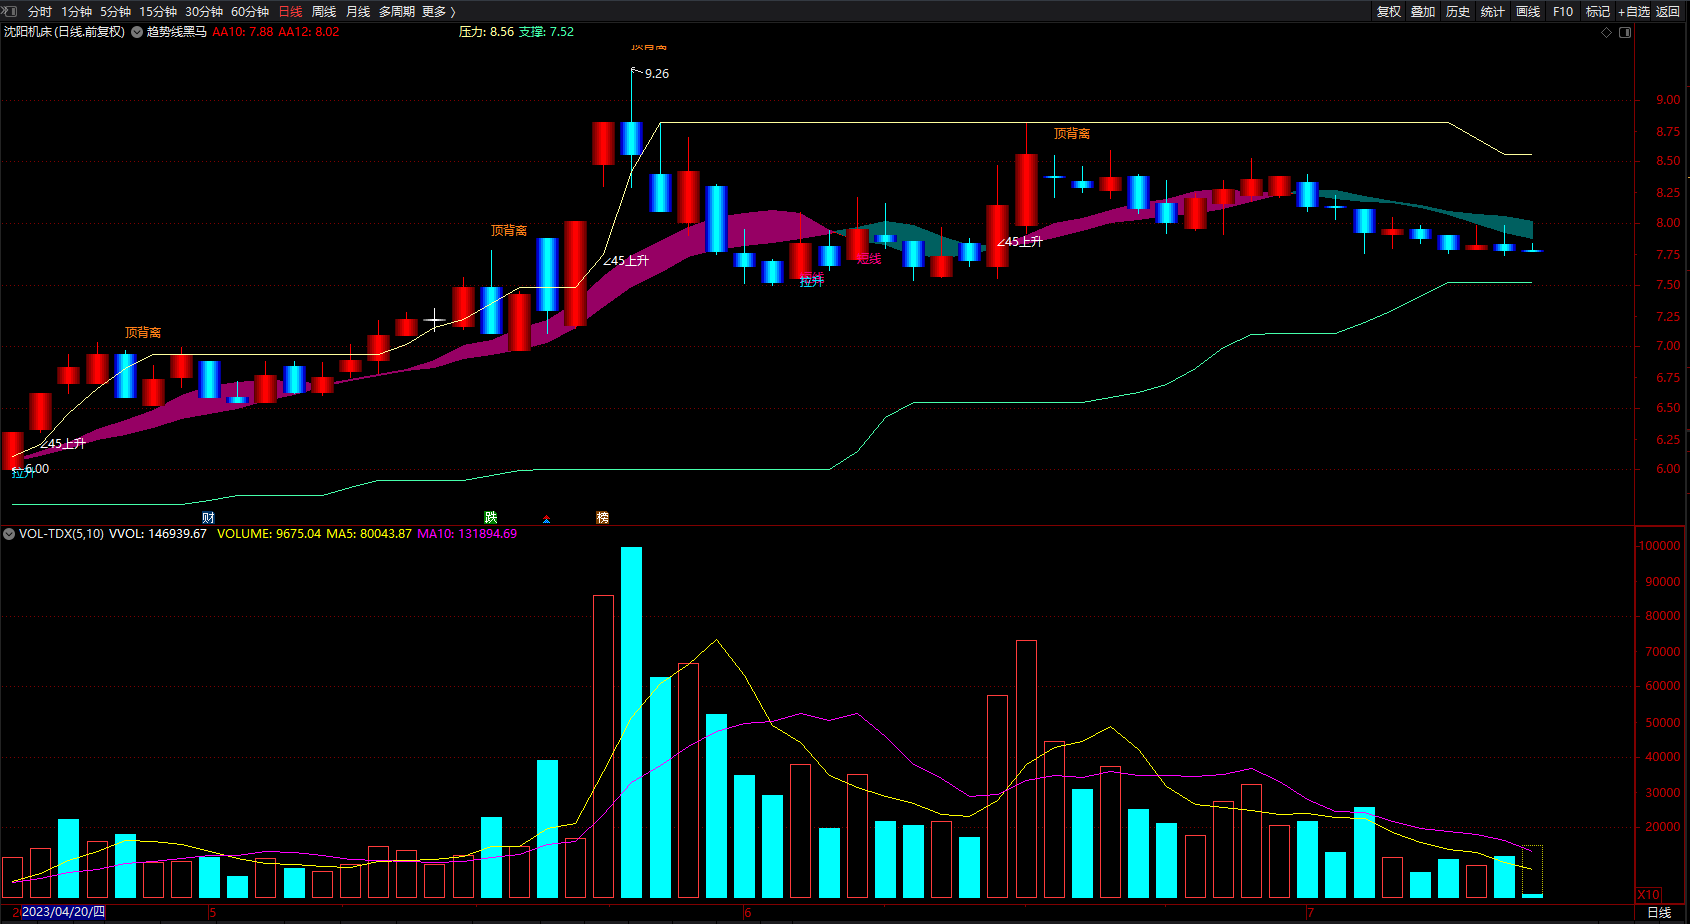Click the 复权 adjustment button
This screenshot has width=1690, height=924.
[x=1389, y=12]
